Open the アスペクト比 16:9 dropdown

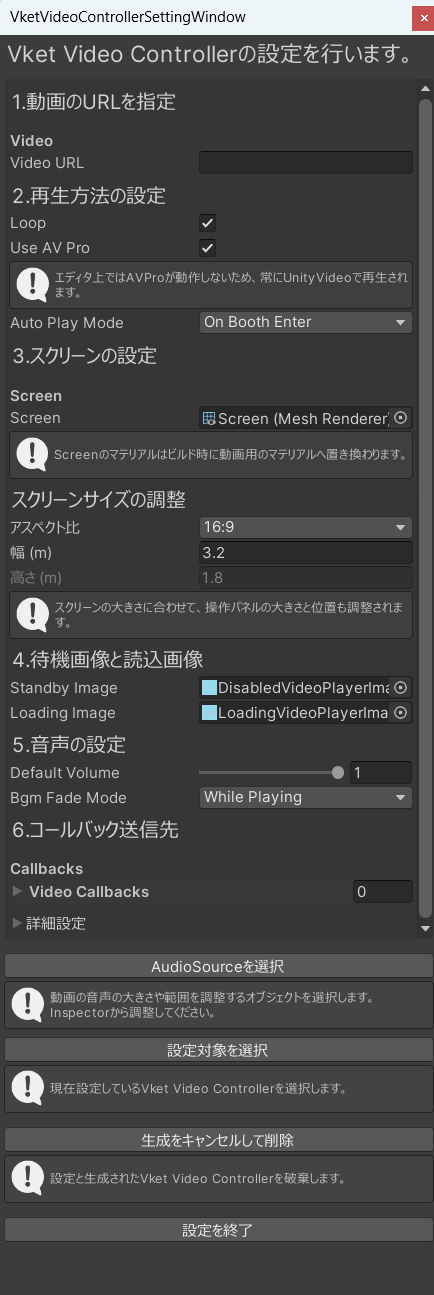[306, 527]
